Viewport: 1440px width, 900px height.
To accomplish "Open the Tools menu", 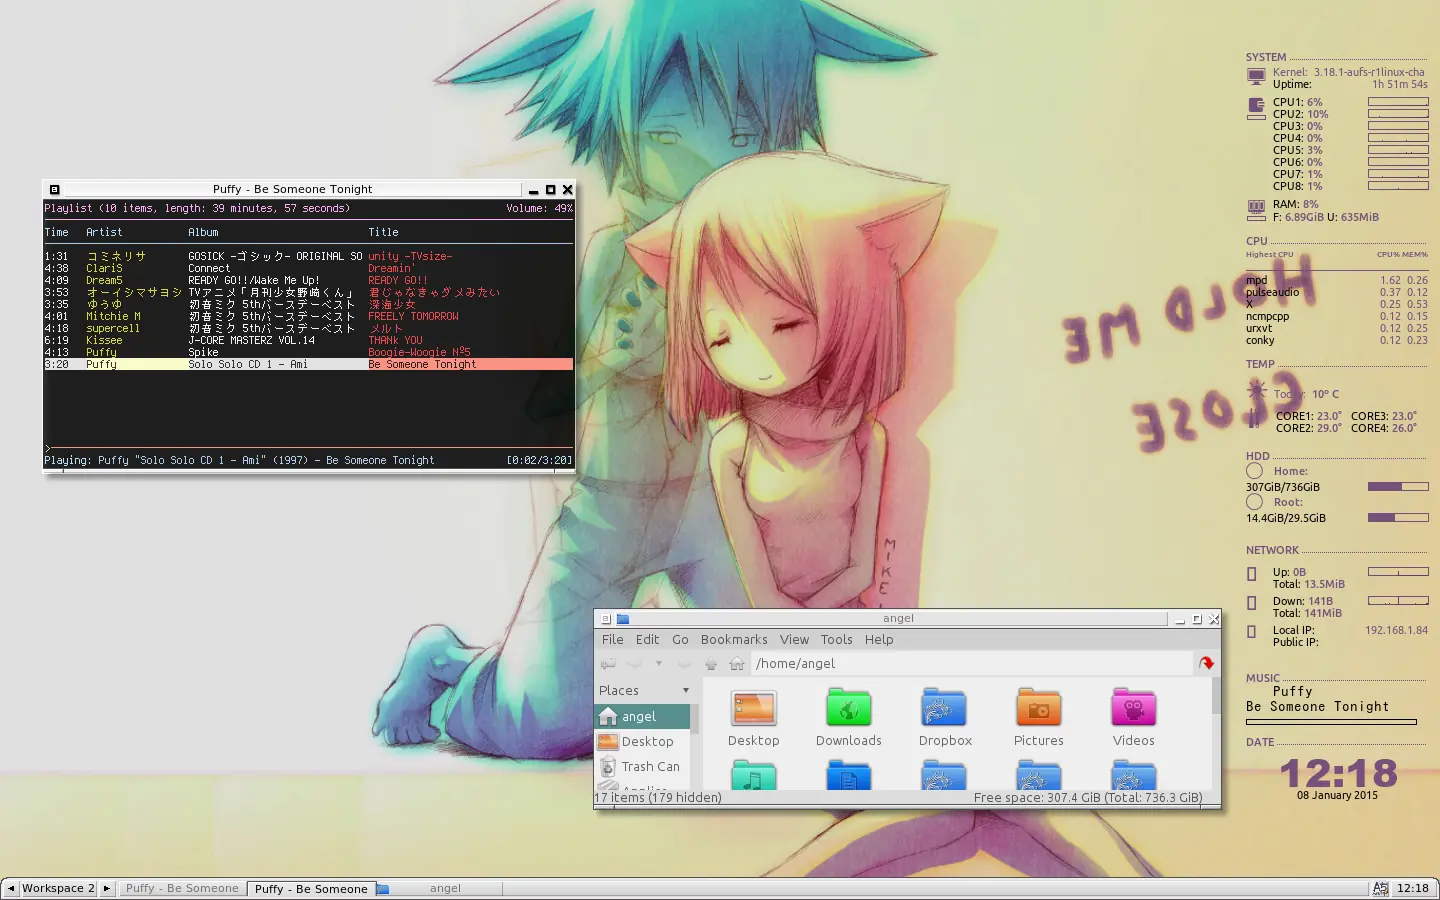I will pyautogui.click(x=837, y=640).
